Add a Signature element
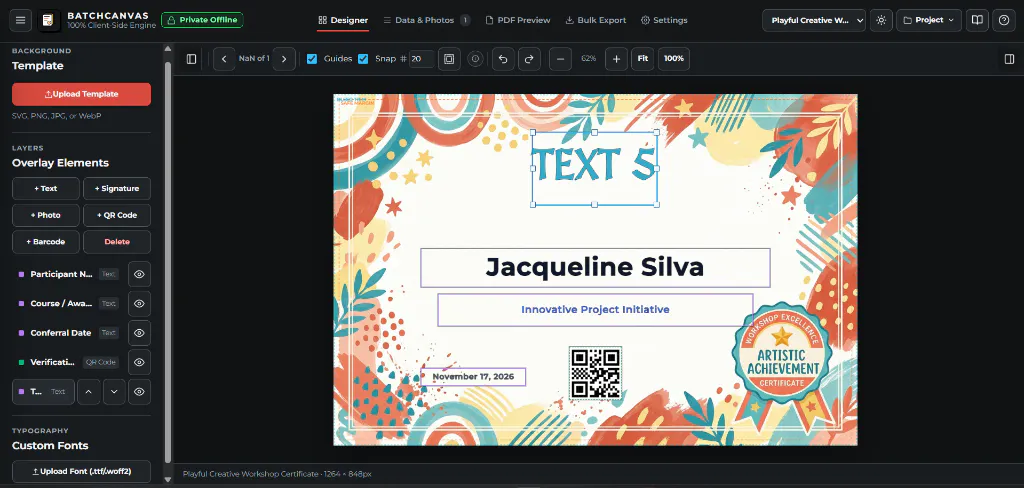 tap(117, 188)
